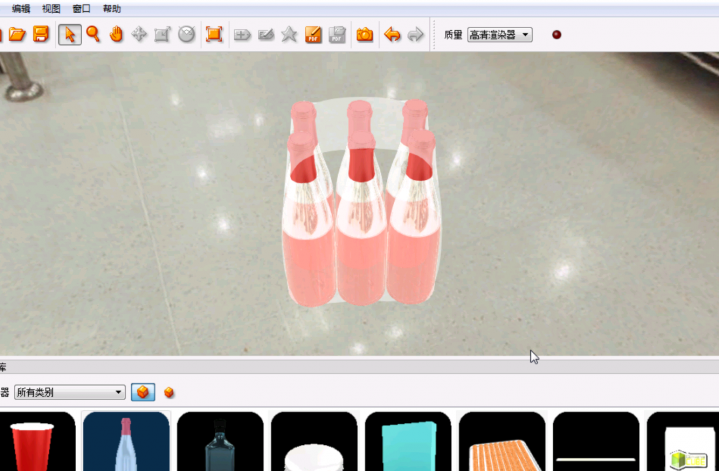Screen dimensions: 719x471
Task: Open the 帮助 menu
Action: (112, 8)
